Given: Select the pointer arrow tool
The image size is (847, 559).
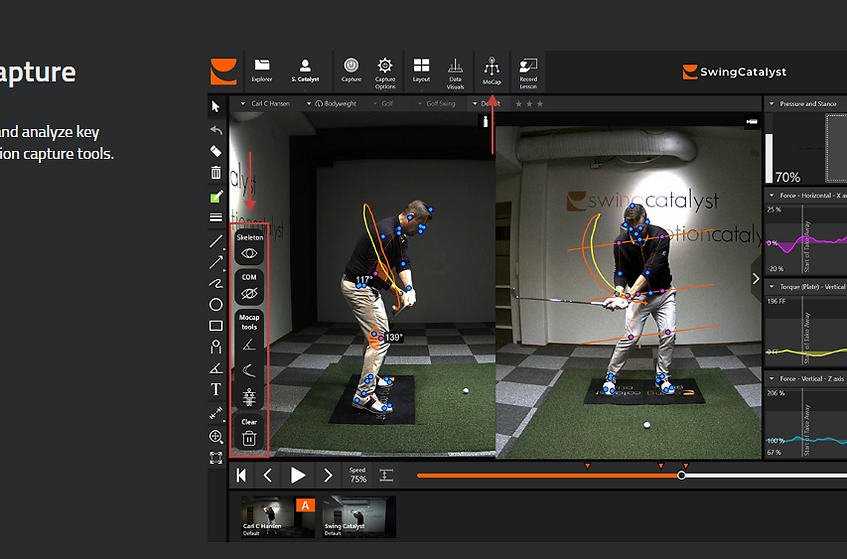Looking at the screenshot, I should click(216, 106).
